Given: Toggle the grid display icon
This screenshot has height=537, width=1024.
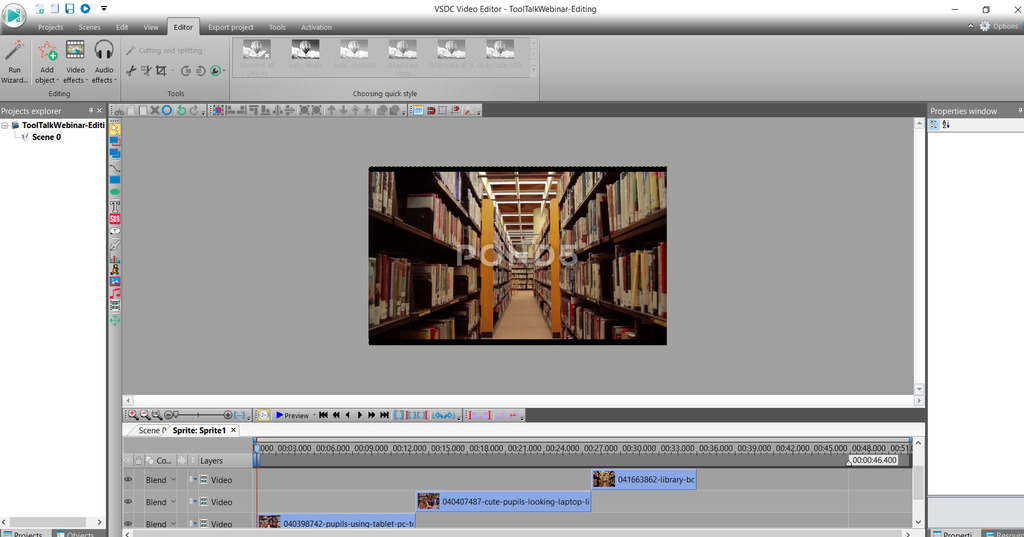Looking at the screenshot, I should [x=419, y=110].
